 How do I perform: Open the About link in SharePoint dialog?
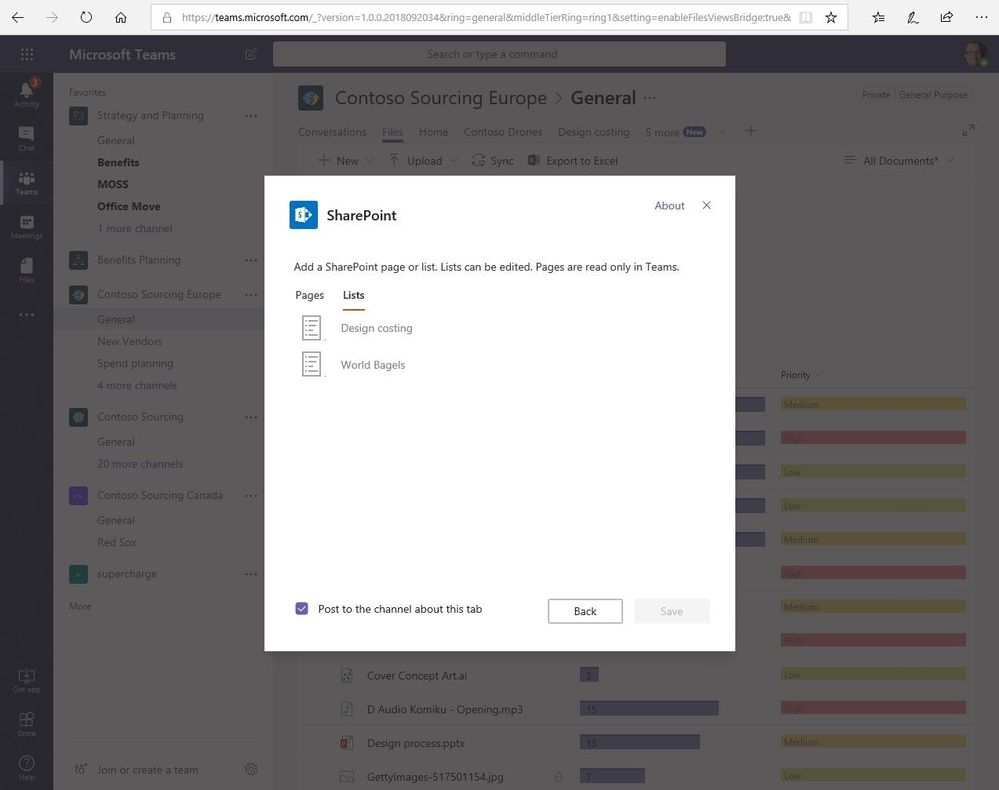(669, 206)
